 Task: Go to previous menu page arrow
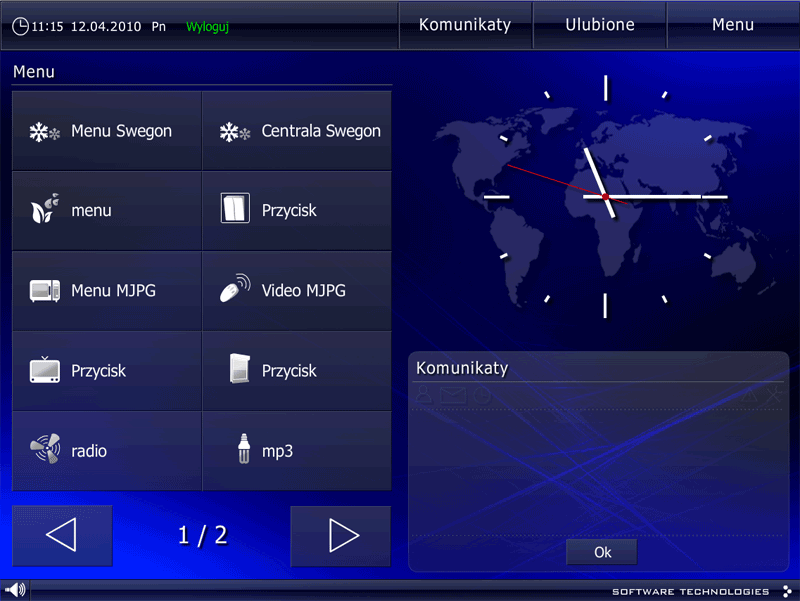pyautogui.click(x=62, y=536)
